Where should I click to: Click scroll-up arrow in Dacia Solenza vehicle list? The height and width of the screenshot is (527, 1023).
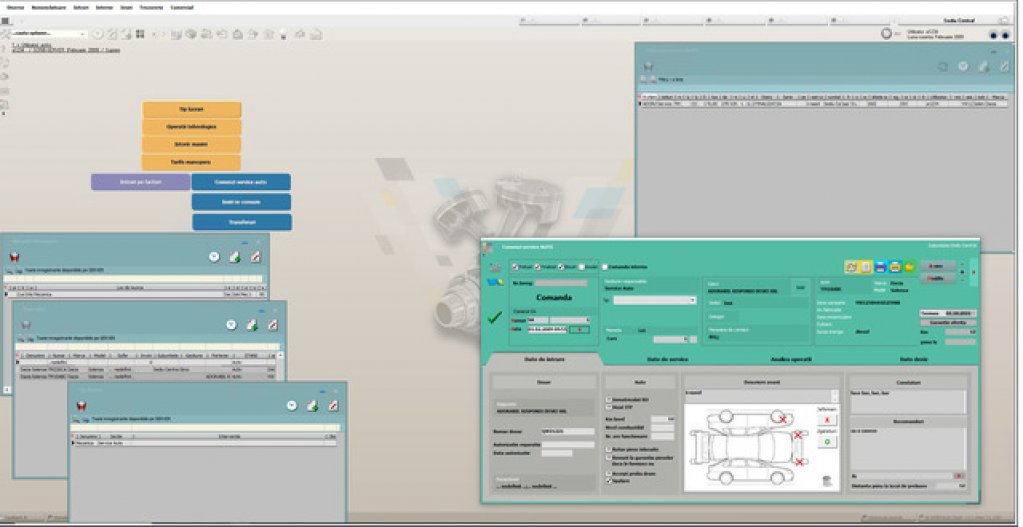281,355
